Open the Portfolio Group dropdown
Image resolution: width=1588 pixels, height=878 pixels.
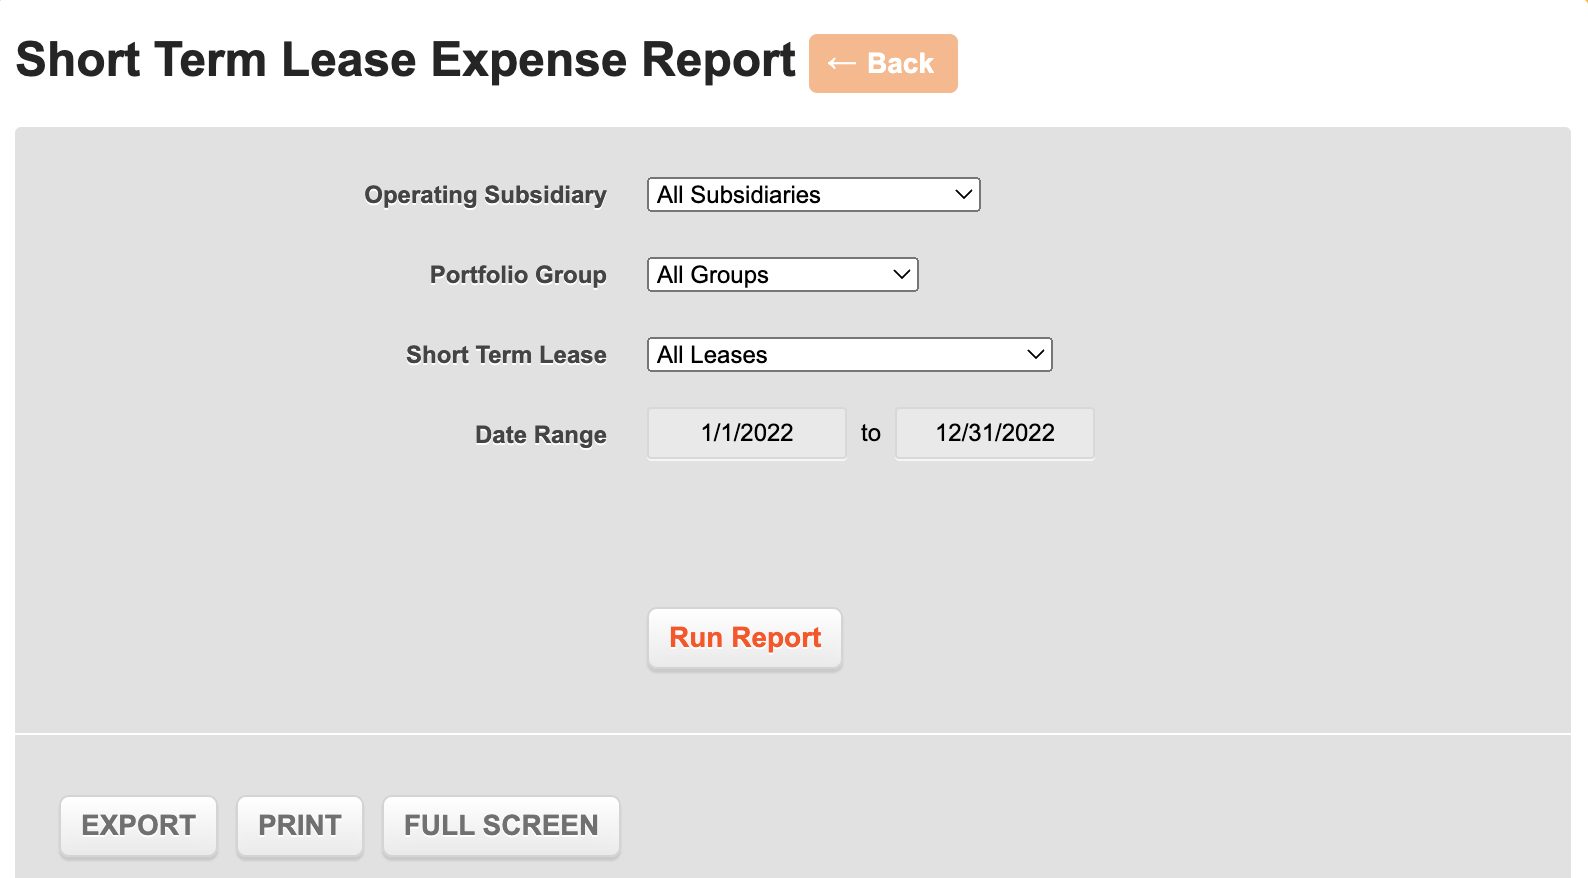click(x=782, y=274)
